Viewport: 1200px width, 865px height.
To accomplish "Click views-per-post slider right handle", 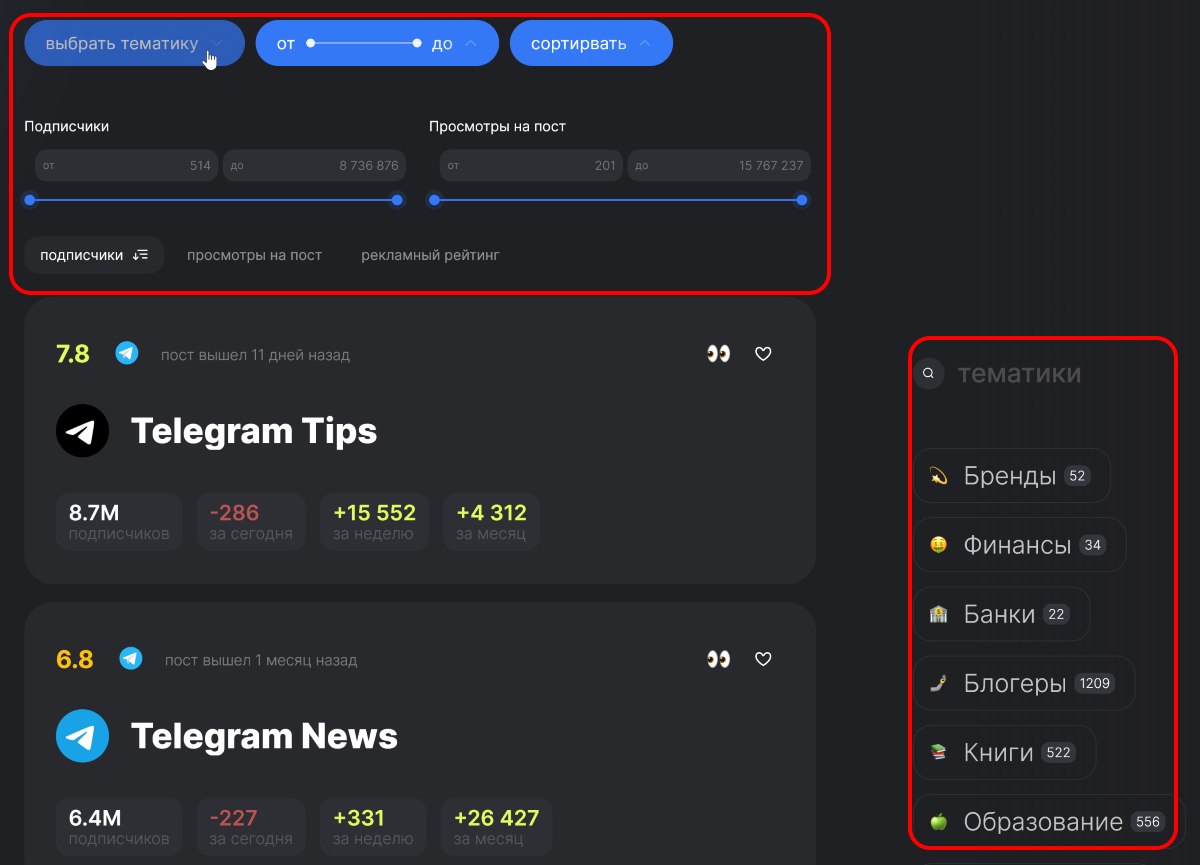I will [x=802, y=200].
